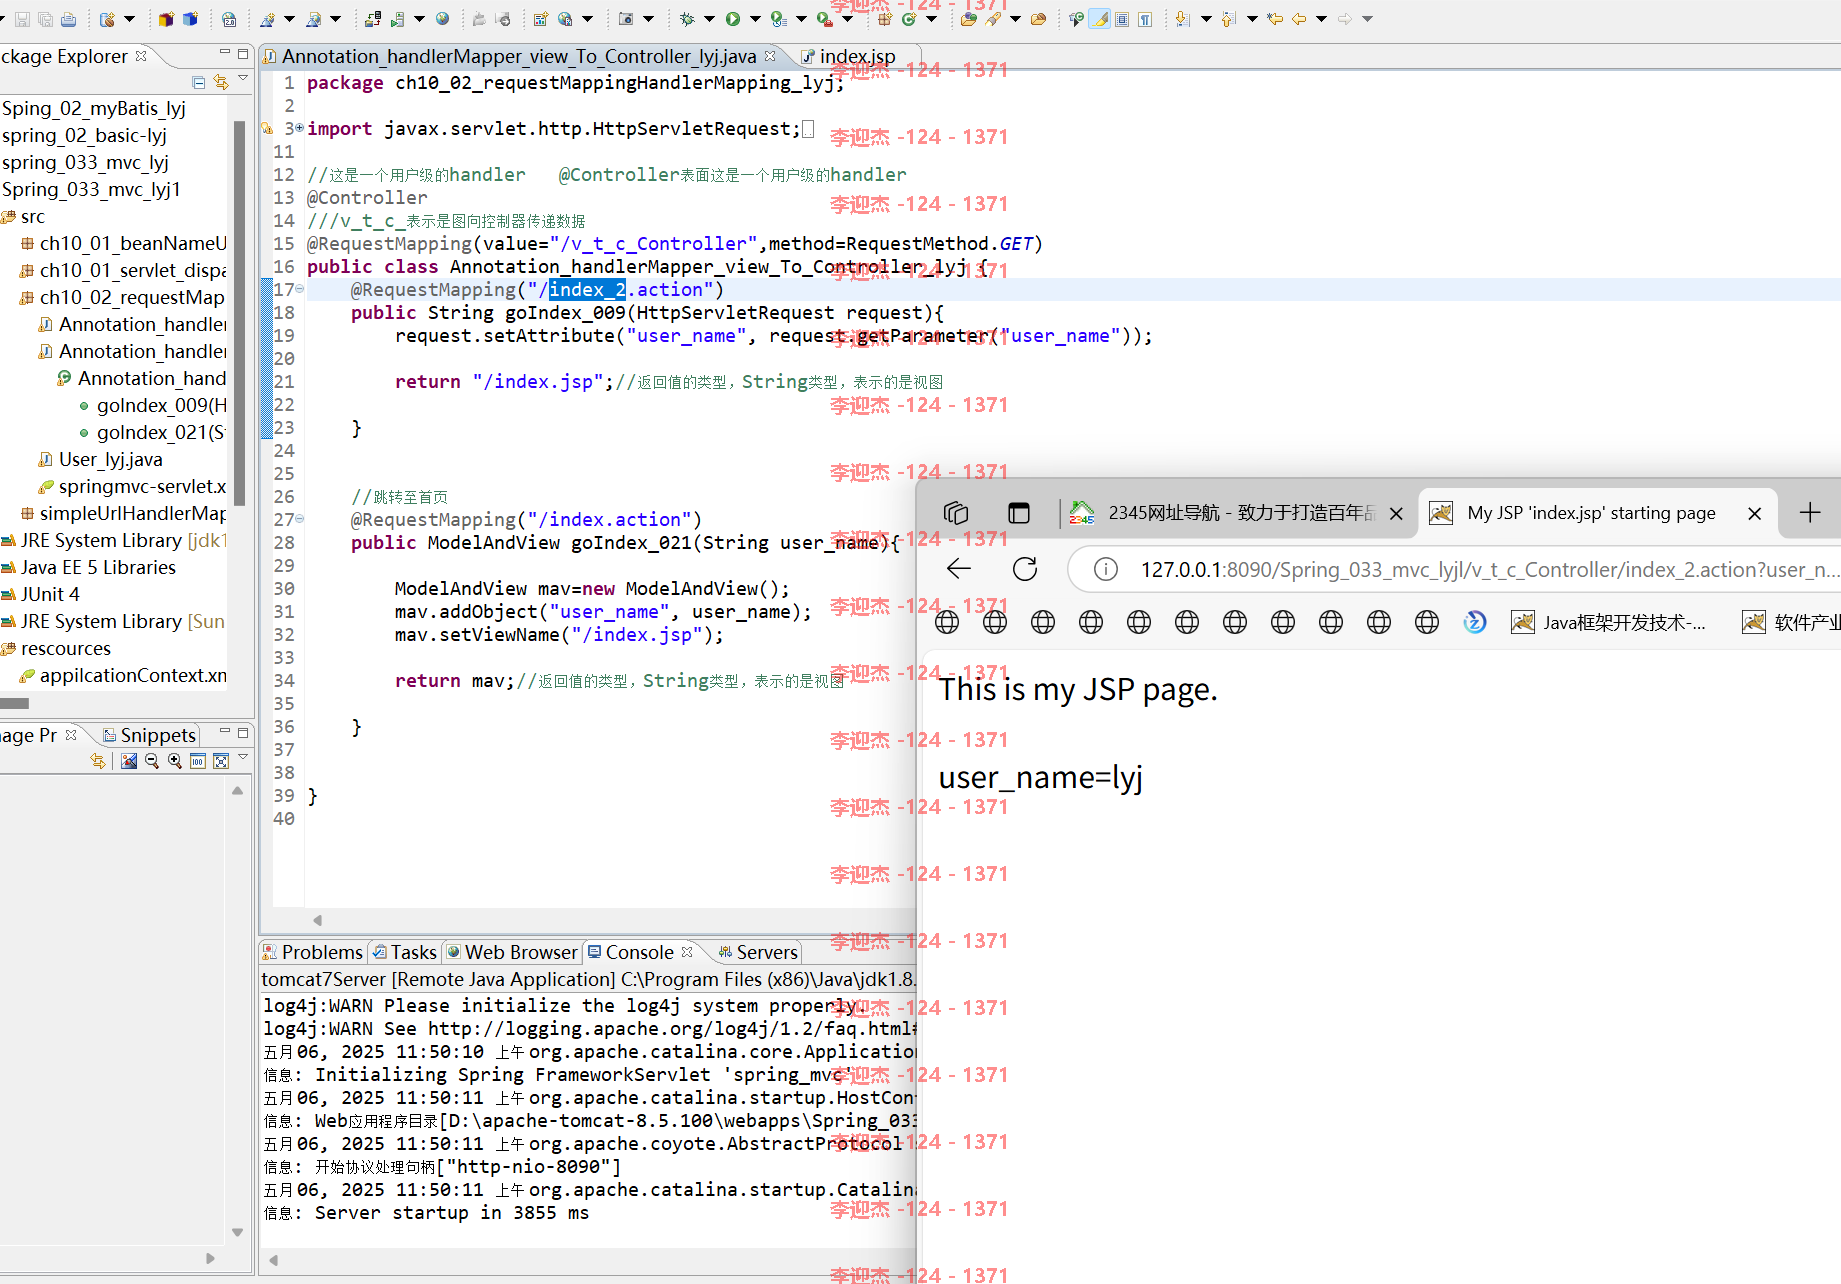Click browser workspaces icon at window left
The height and width of the screenshot is (1284, 1841).
coord(955,513)
